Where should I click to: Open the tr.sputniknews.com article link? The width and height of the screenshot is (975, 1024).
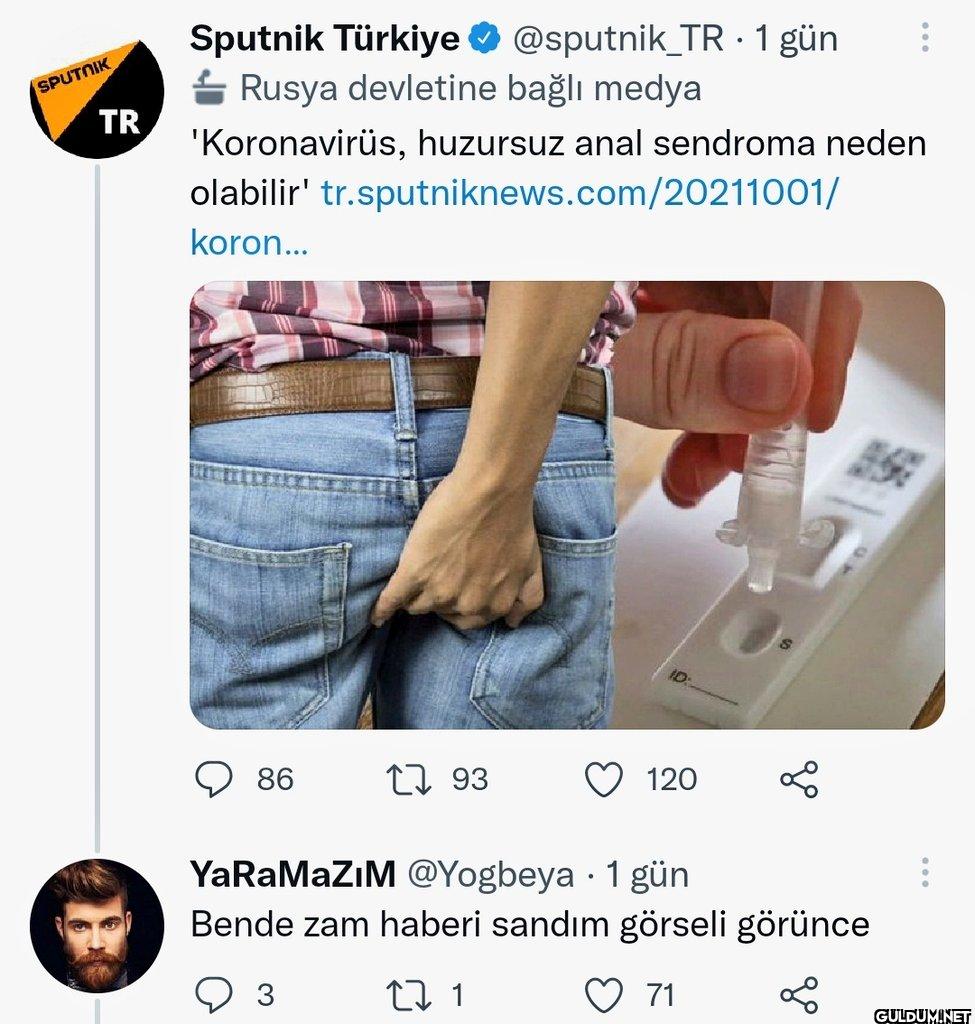click(580, 193)
